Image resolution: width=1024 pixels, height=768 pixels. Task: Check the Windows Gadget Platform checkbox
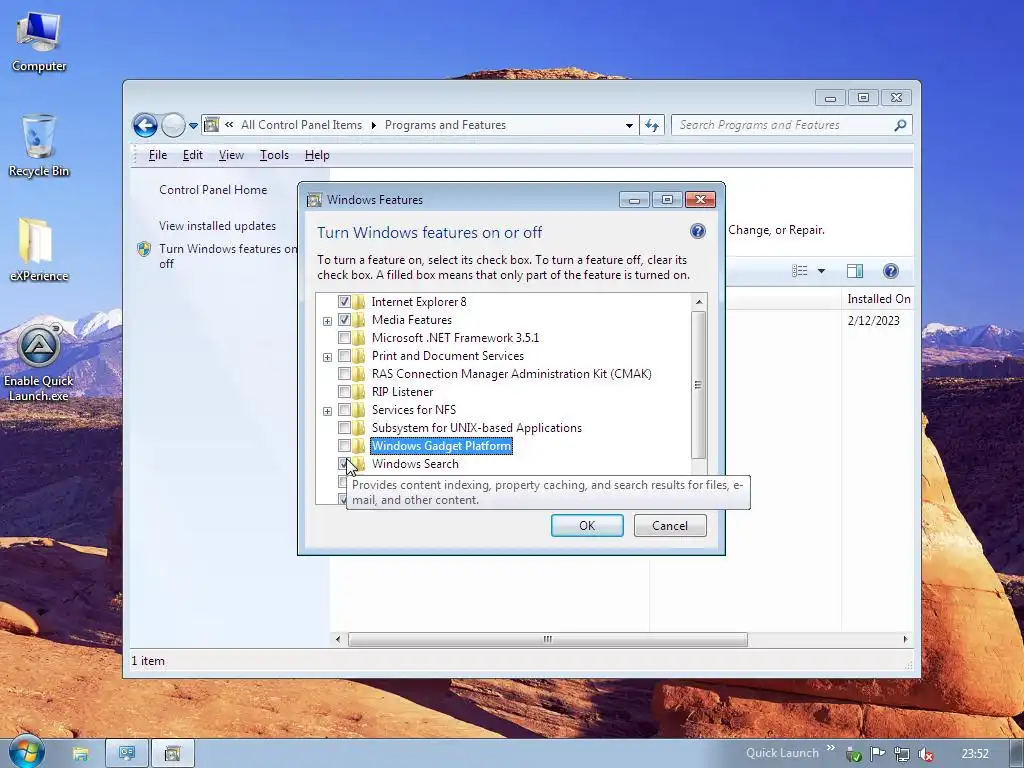click(x=344, y=446)
